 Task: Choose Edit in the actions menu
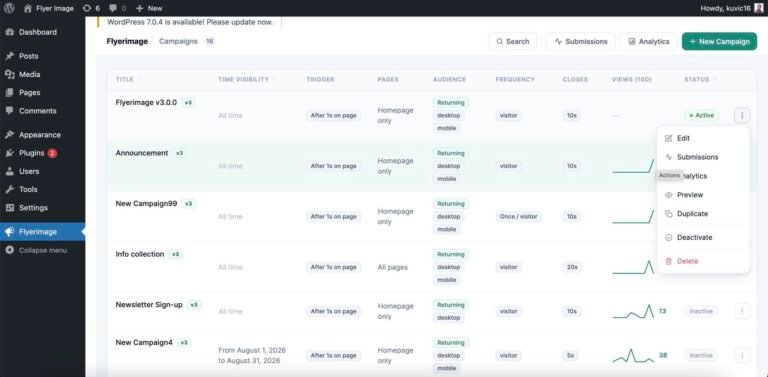[x=703, y=139]
